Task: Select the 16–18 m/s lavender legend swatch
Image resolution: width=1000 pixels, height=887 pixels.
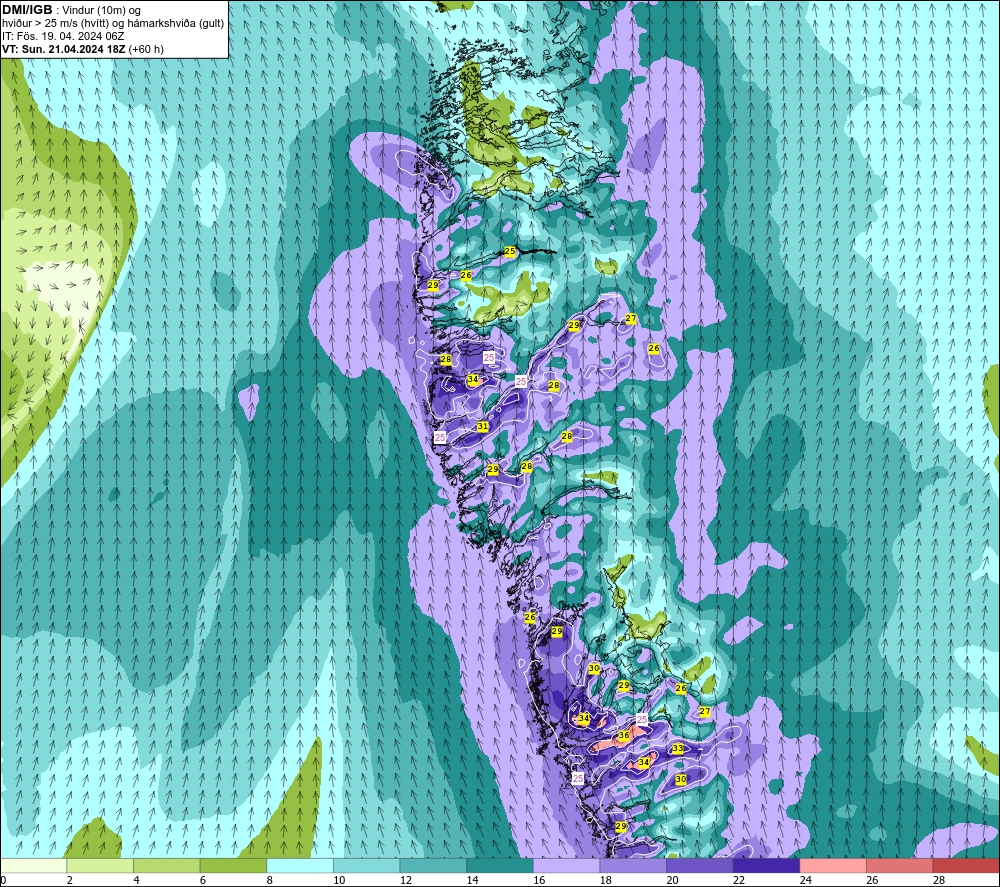Action: point(566,866)
